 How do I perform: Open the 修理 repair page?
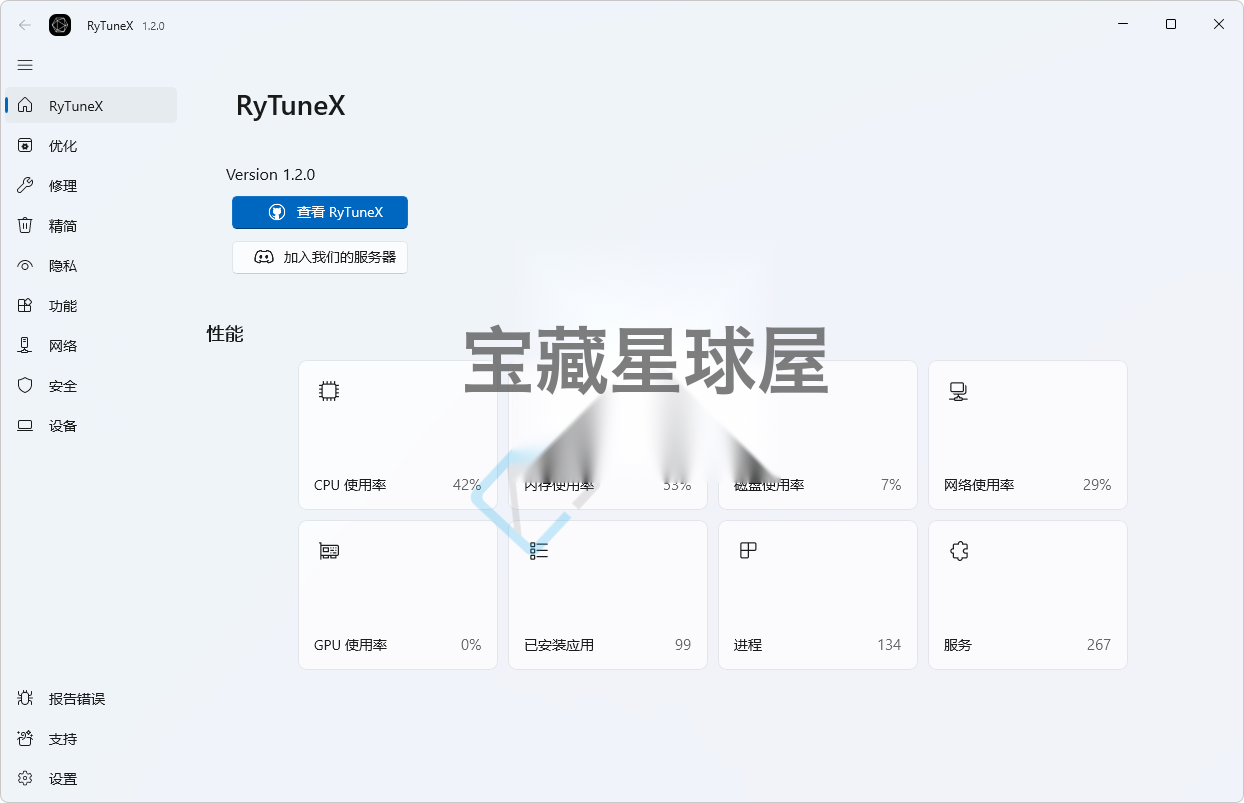(x=91, y=185)
